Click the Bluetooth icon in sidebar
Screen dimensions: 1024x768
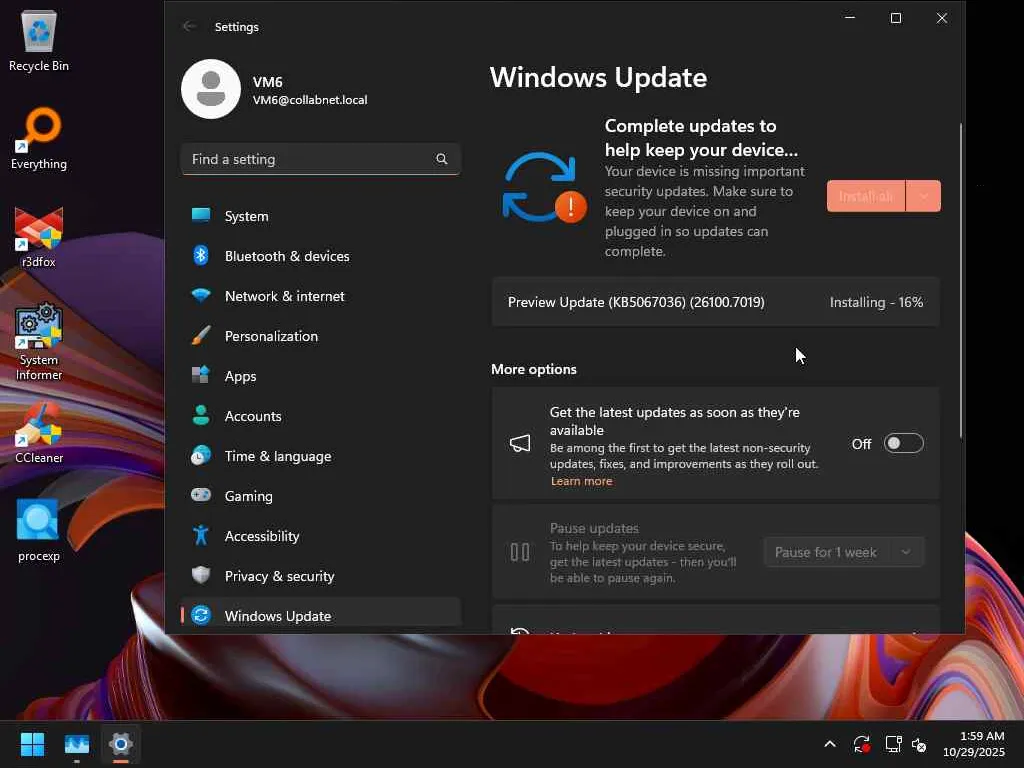click(201, 255)
